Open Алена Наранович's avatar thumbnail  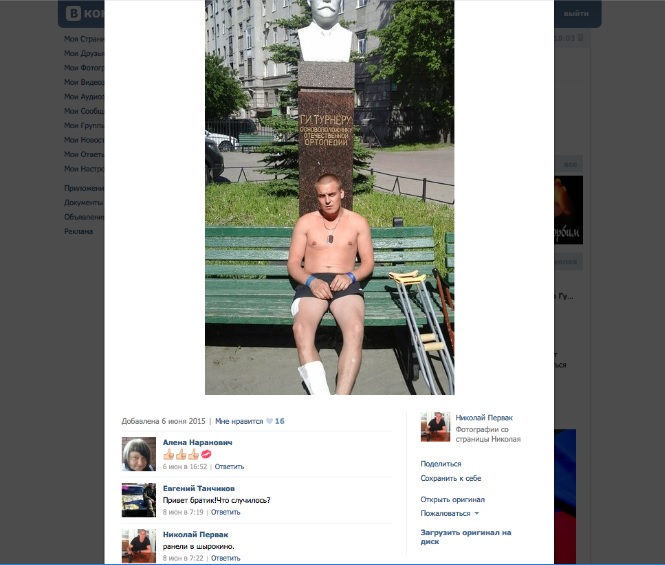(x=139, y=454)
